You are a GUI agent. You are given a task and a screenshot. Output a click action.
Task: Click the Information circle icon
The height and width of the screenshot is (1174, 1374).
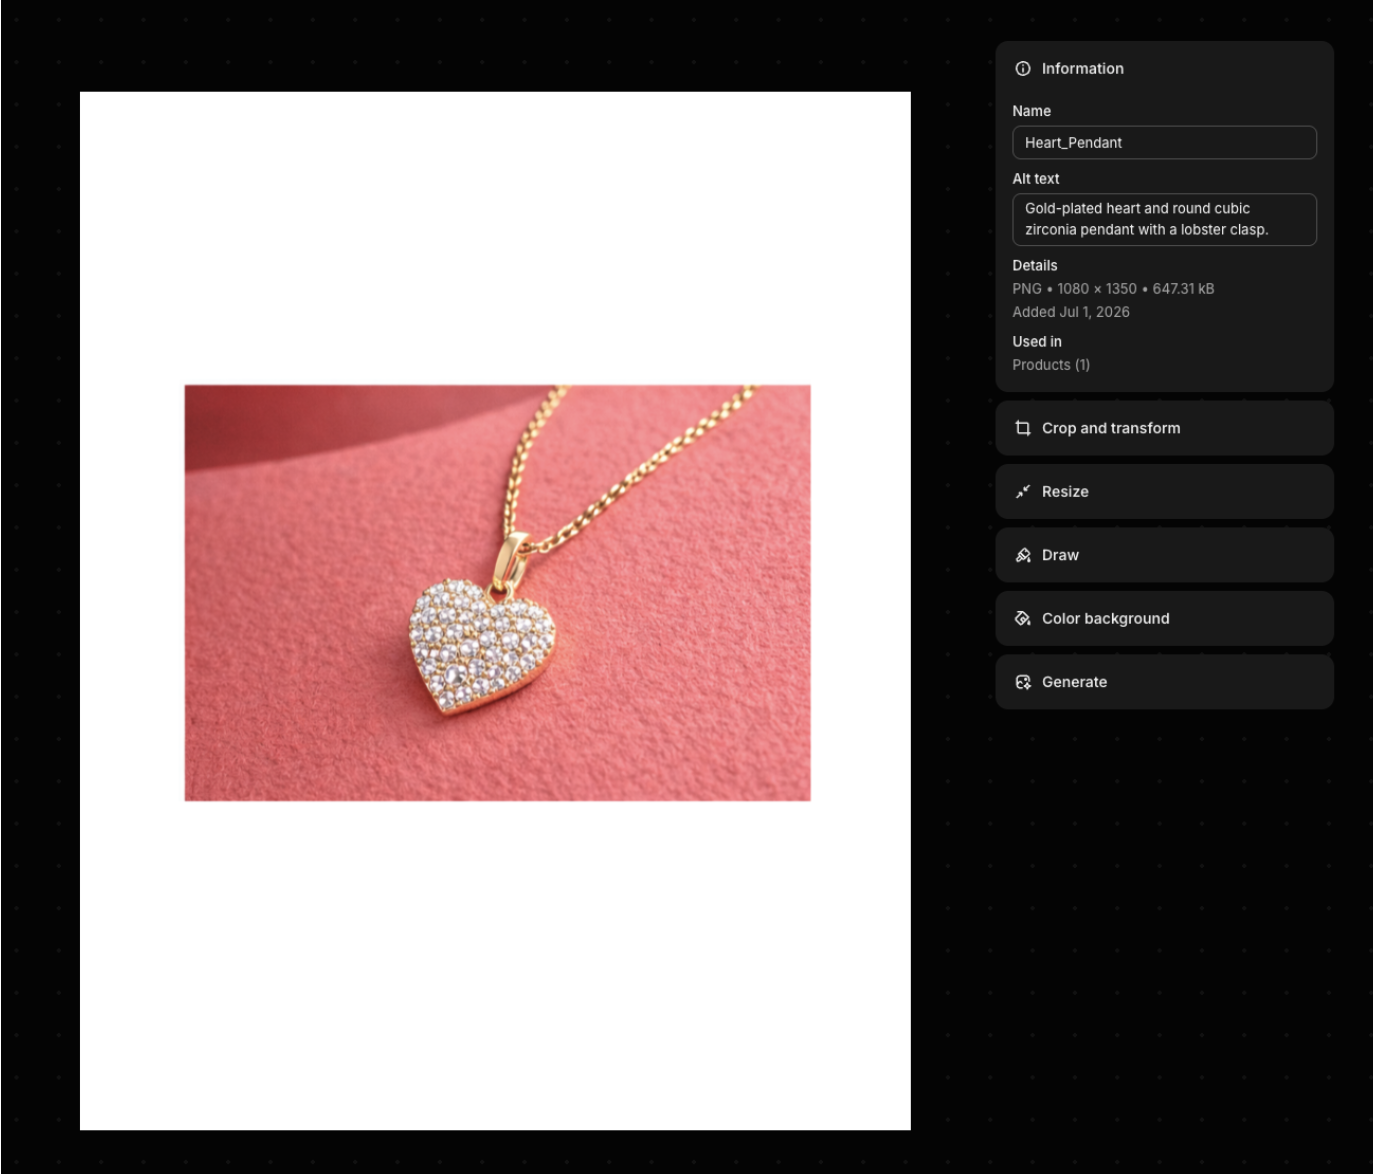1022,69
